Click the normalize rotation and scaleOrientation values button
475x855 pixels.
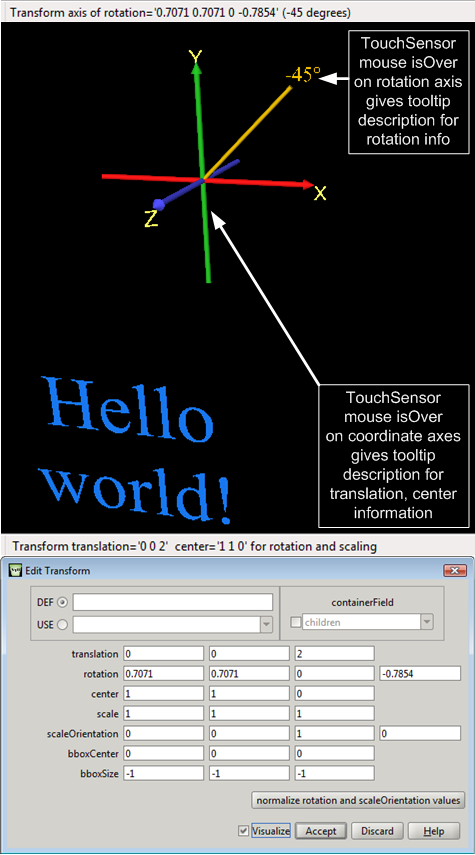pyautogui.click(x=358, y=800)
